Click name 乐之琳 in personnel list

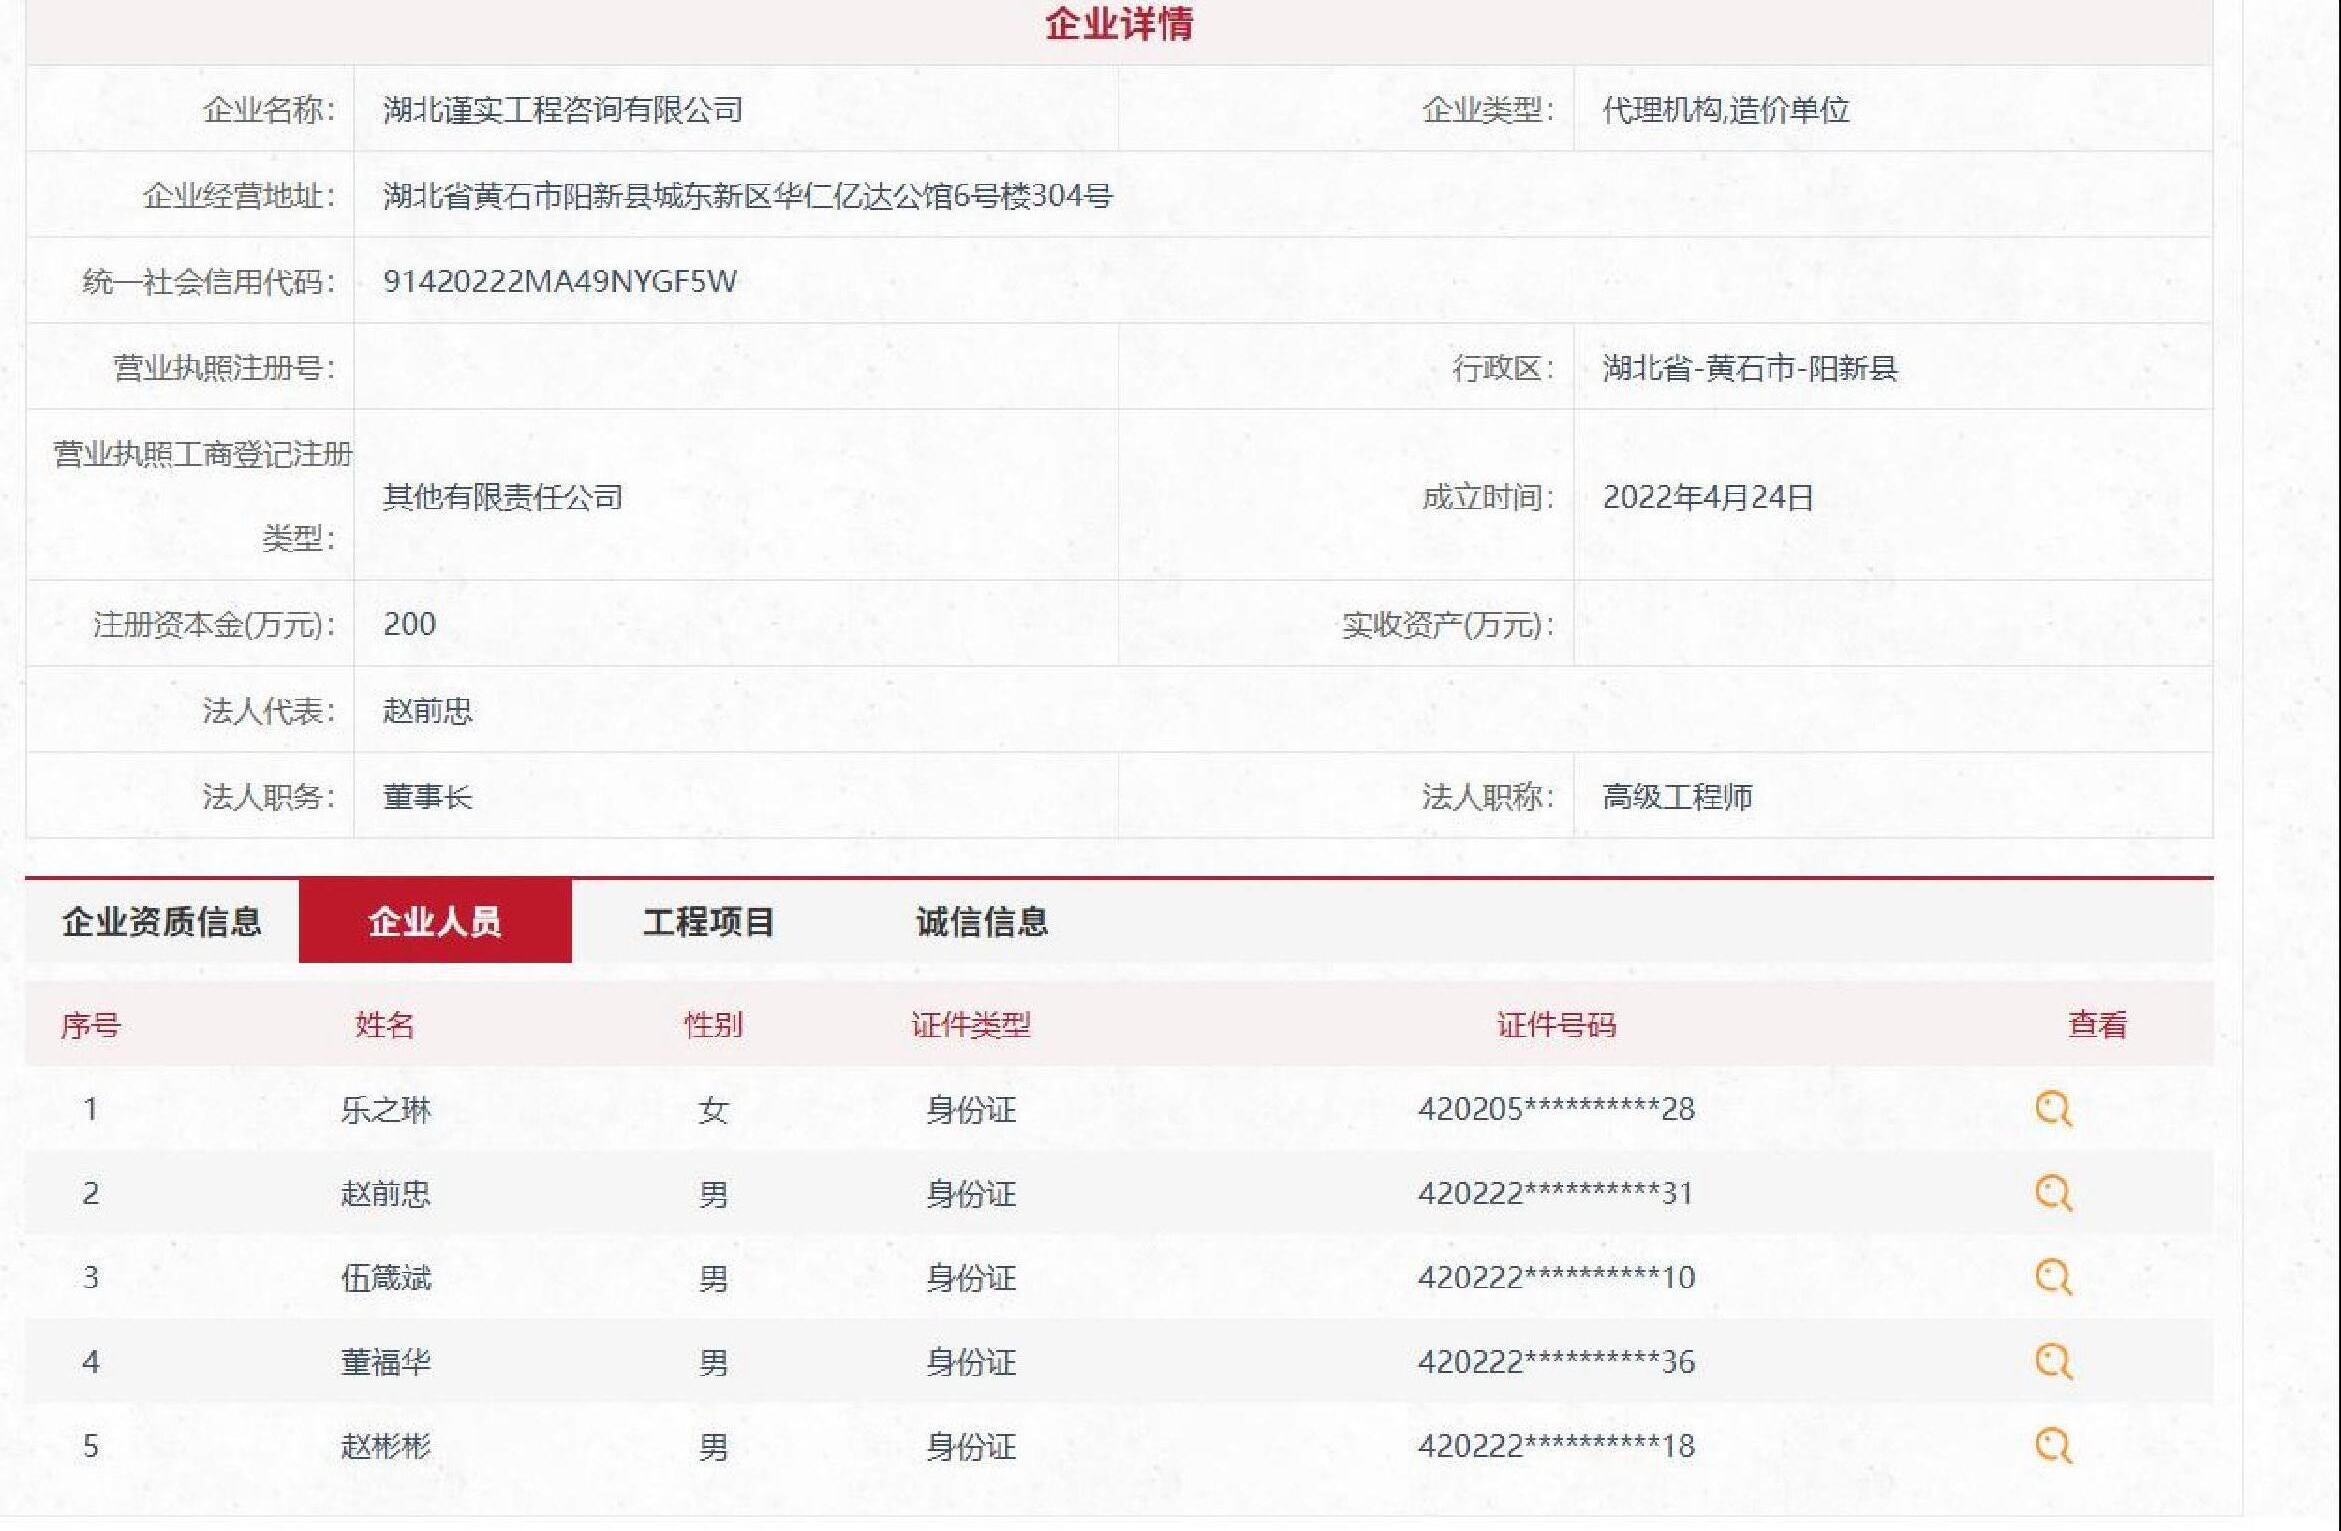pyautogui.click(x=385, y=1110)
